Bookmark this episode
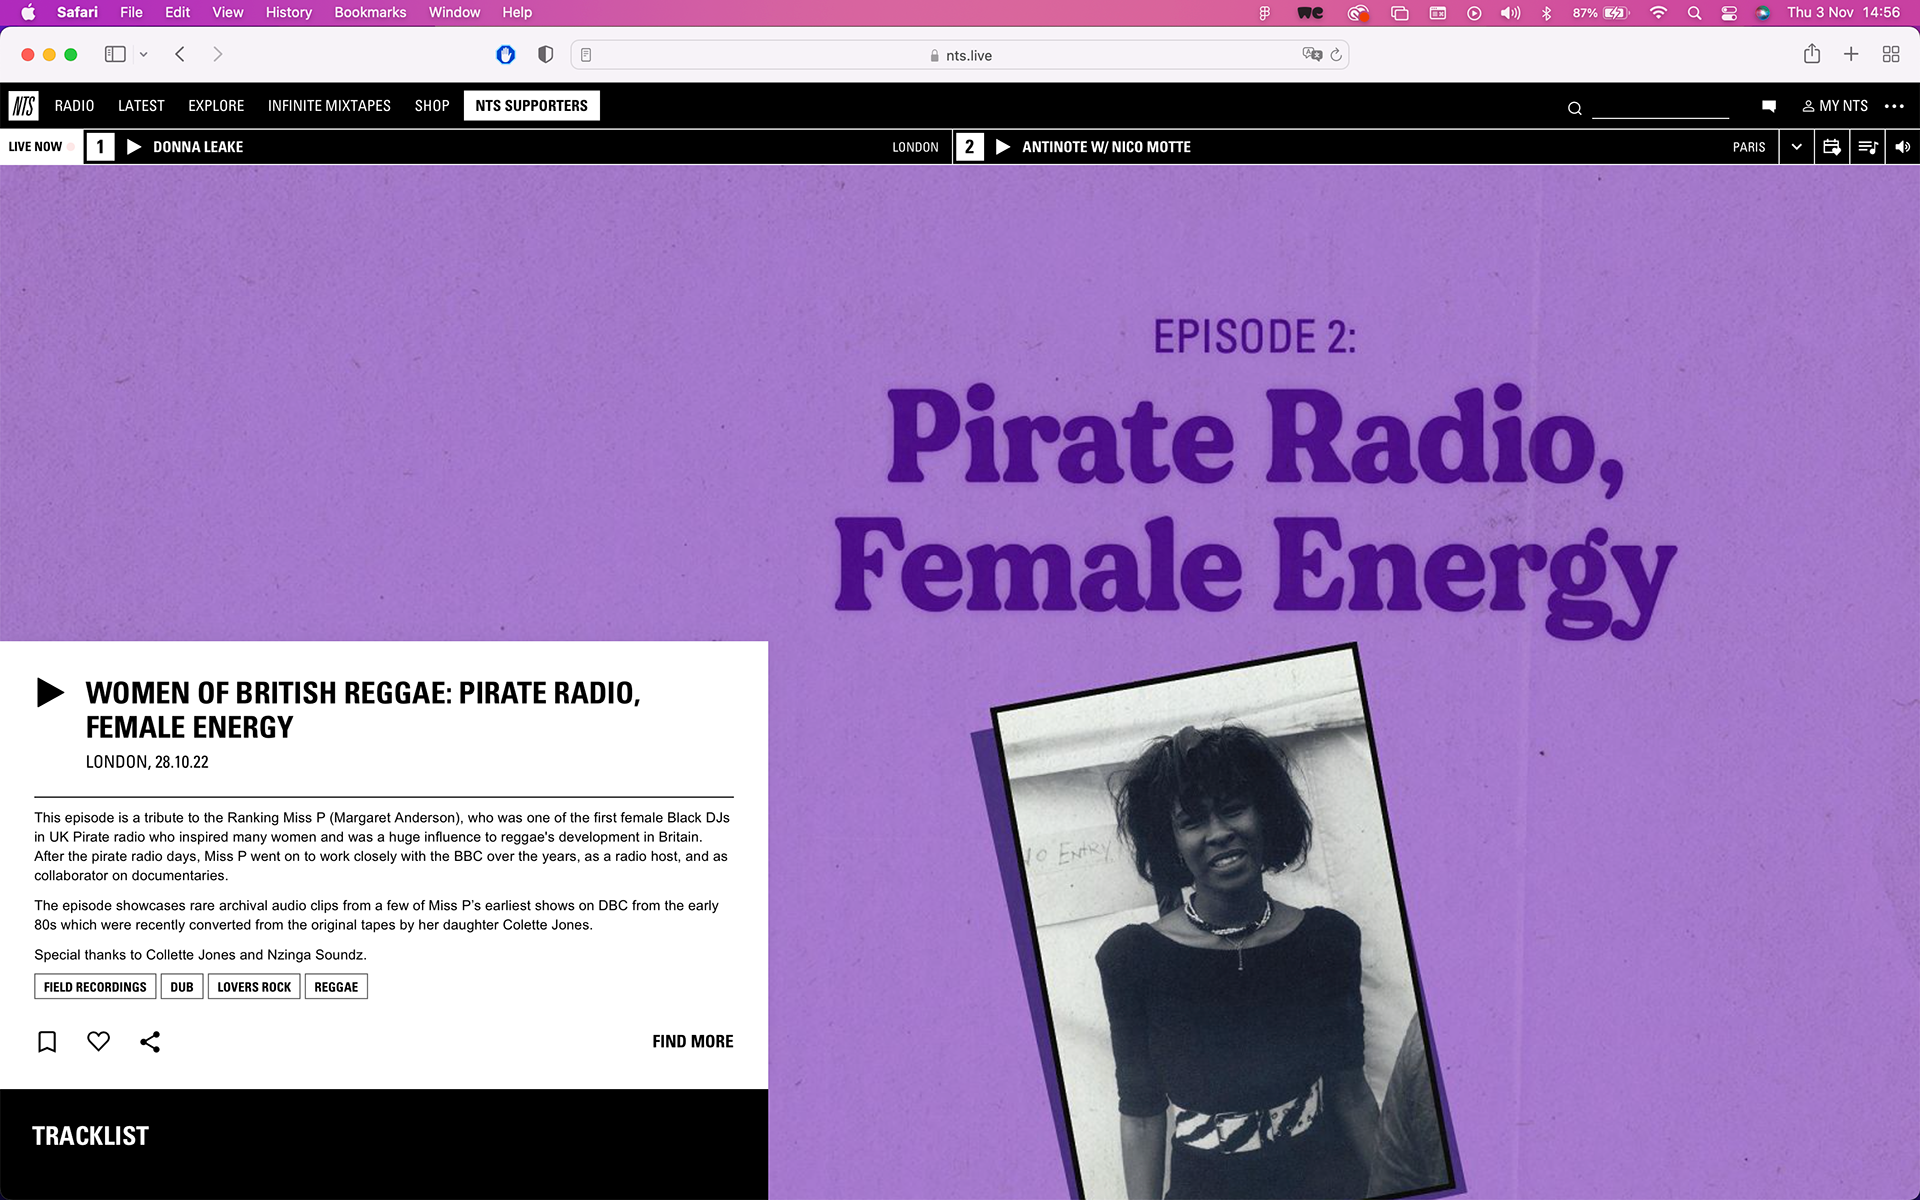This screenshot has width=1920, height=1200. click(x=47, y=1042)
